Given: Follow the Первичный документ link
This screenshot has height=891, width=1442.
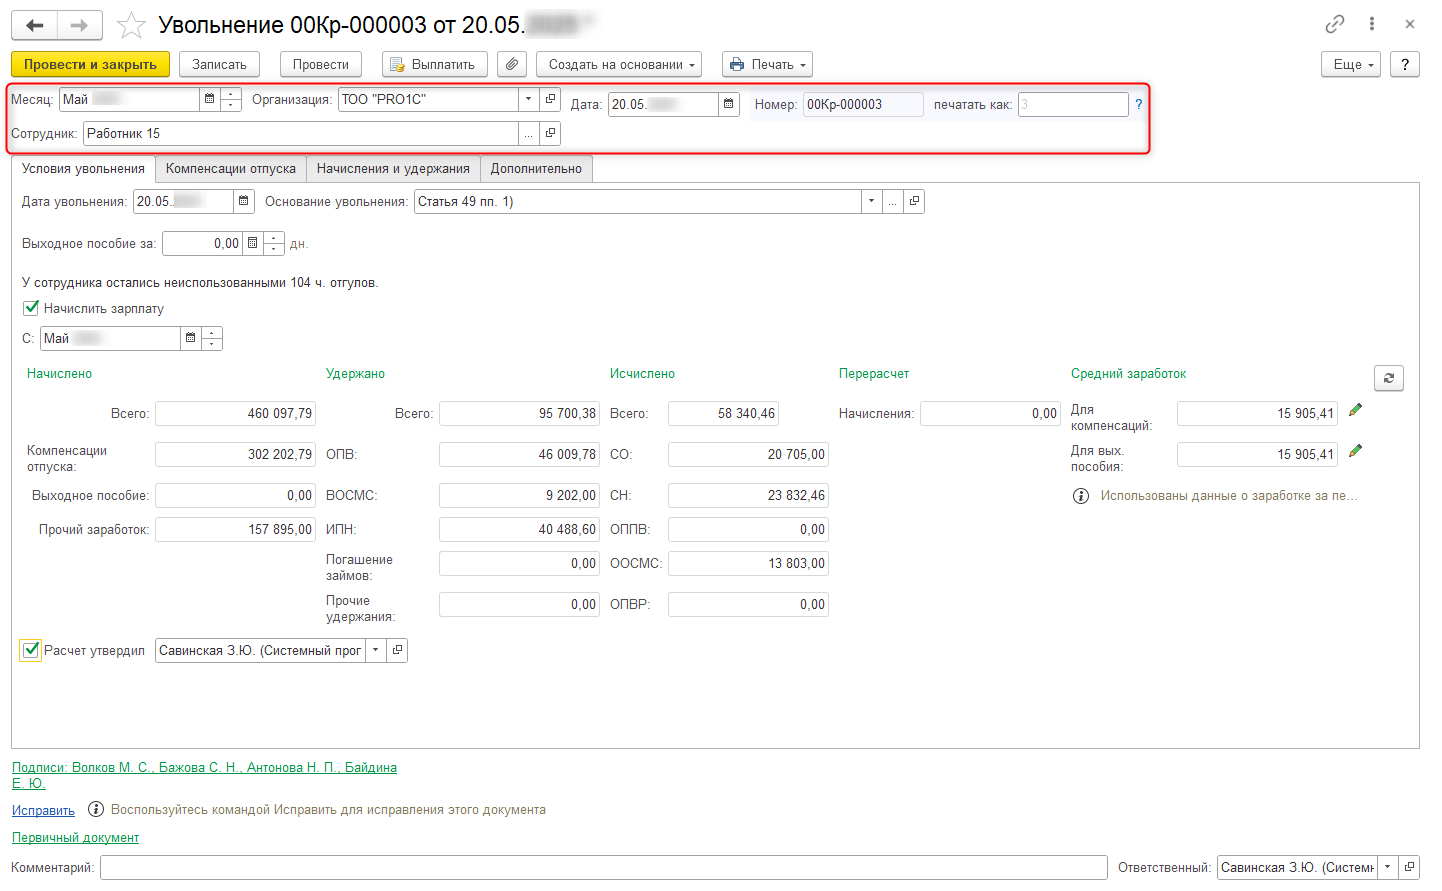Looking at the screenshot, I should (75, 838).
